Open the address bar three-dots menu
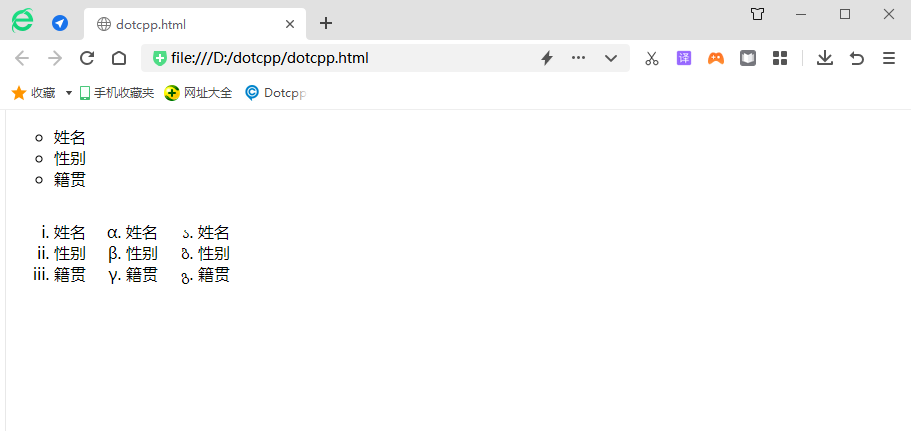This screenshot has height=431, width=911. [x=578, y=58]
